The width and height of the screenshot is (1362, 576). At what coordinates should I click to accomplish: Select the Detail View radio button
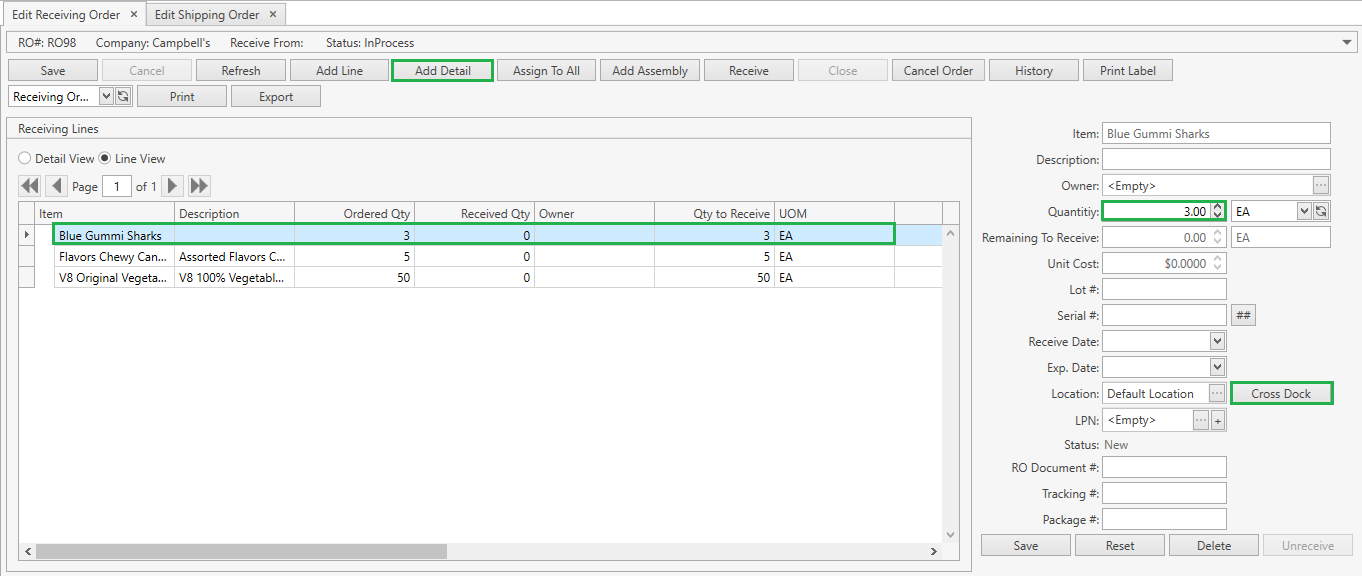tap(25, 159)
